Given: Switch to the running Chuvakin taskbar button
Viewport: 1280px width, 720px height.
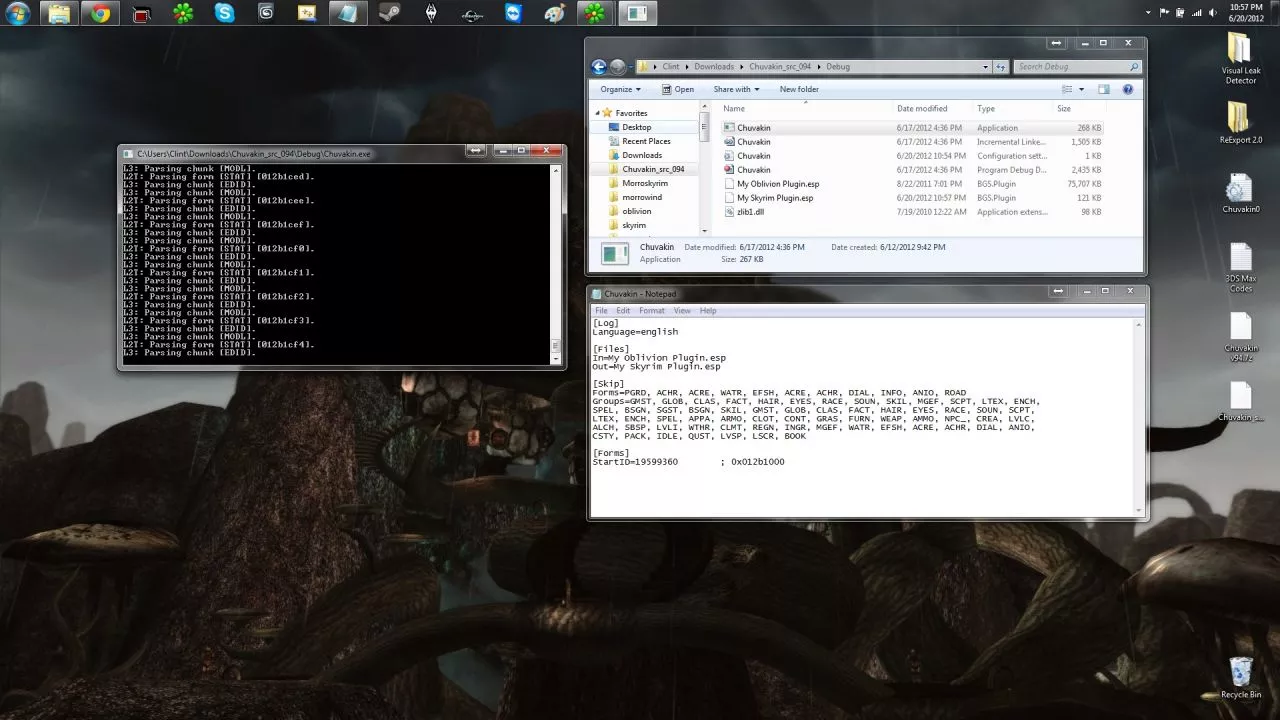Looking at the screenshot, I should pos(636,13).
